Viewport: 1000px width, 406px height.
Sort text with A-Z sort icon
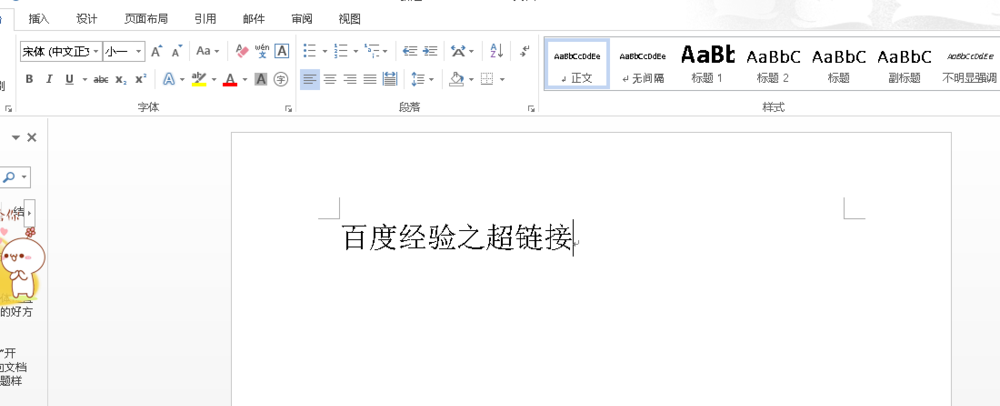pos(497,51)
